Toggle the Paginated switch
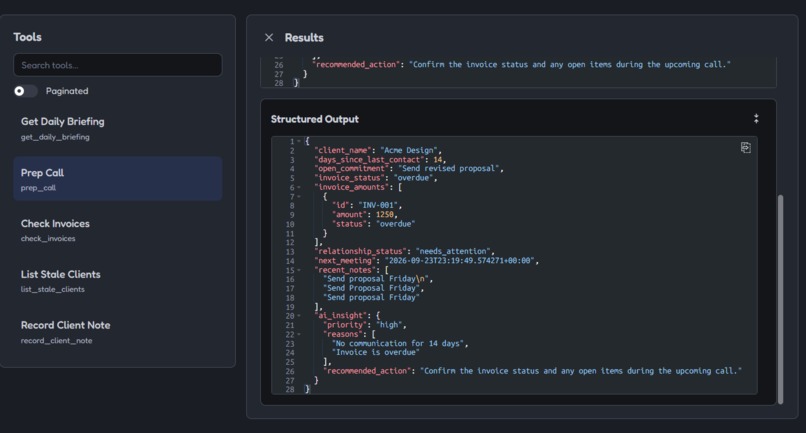Viewport: 806px width, 433px height. [25, 91]
